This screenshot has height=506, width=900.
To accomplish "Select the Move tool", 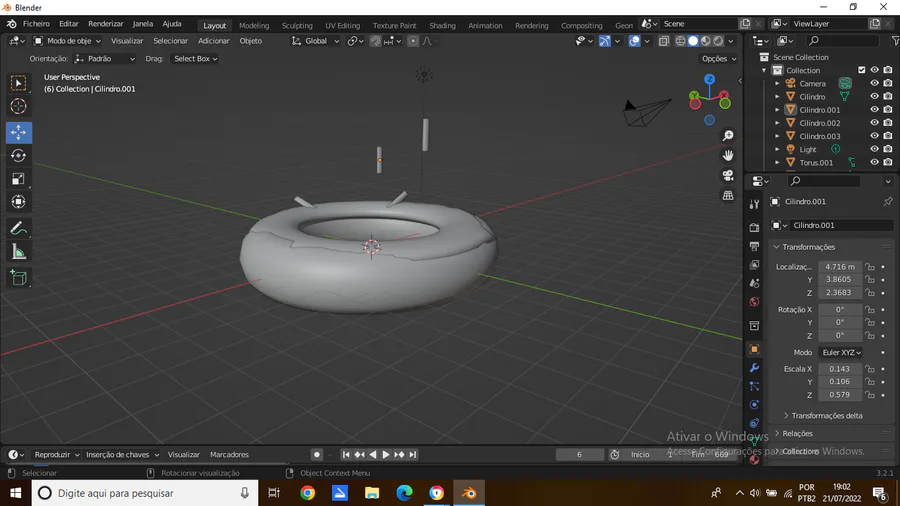I will [x=18, y=133].
